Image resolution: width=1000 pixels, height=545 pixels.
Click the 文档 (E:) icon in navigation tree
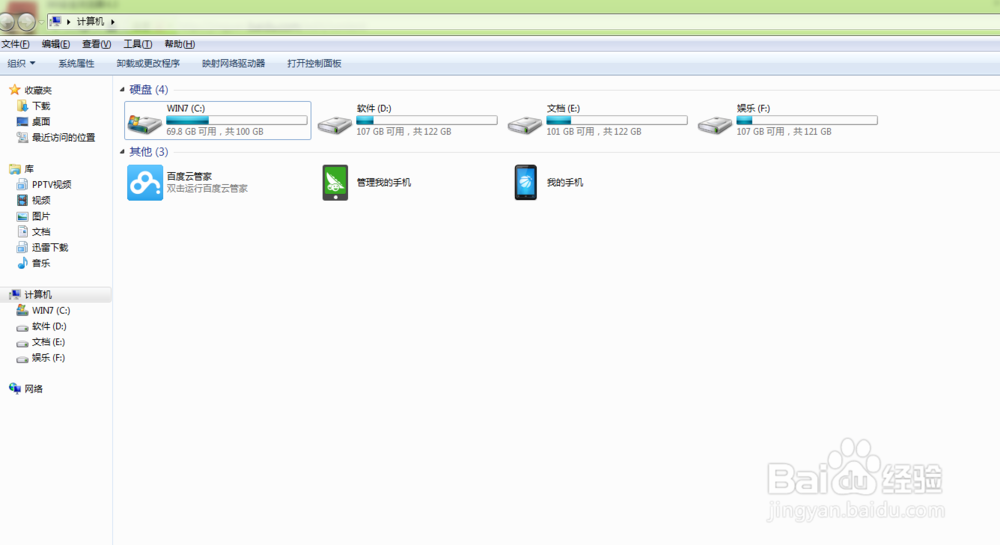[23, 342]
